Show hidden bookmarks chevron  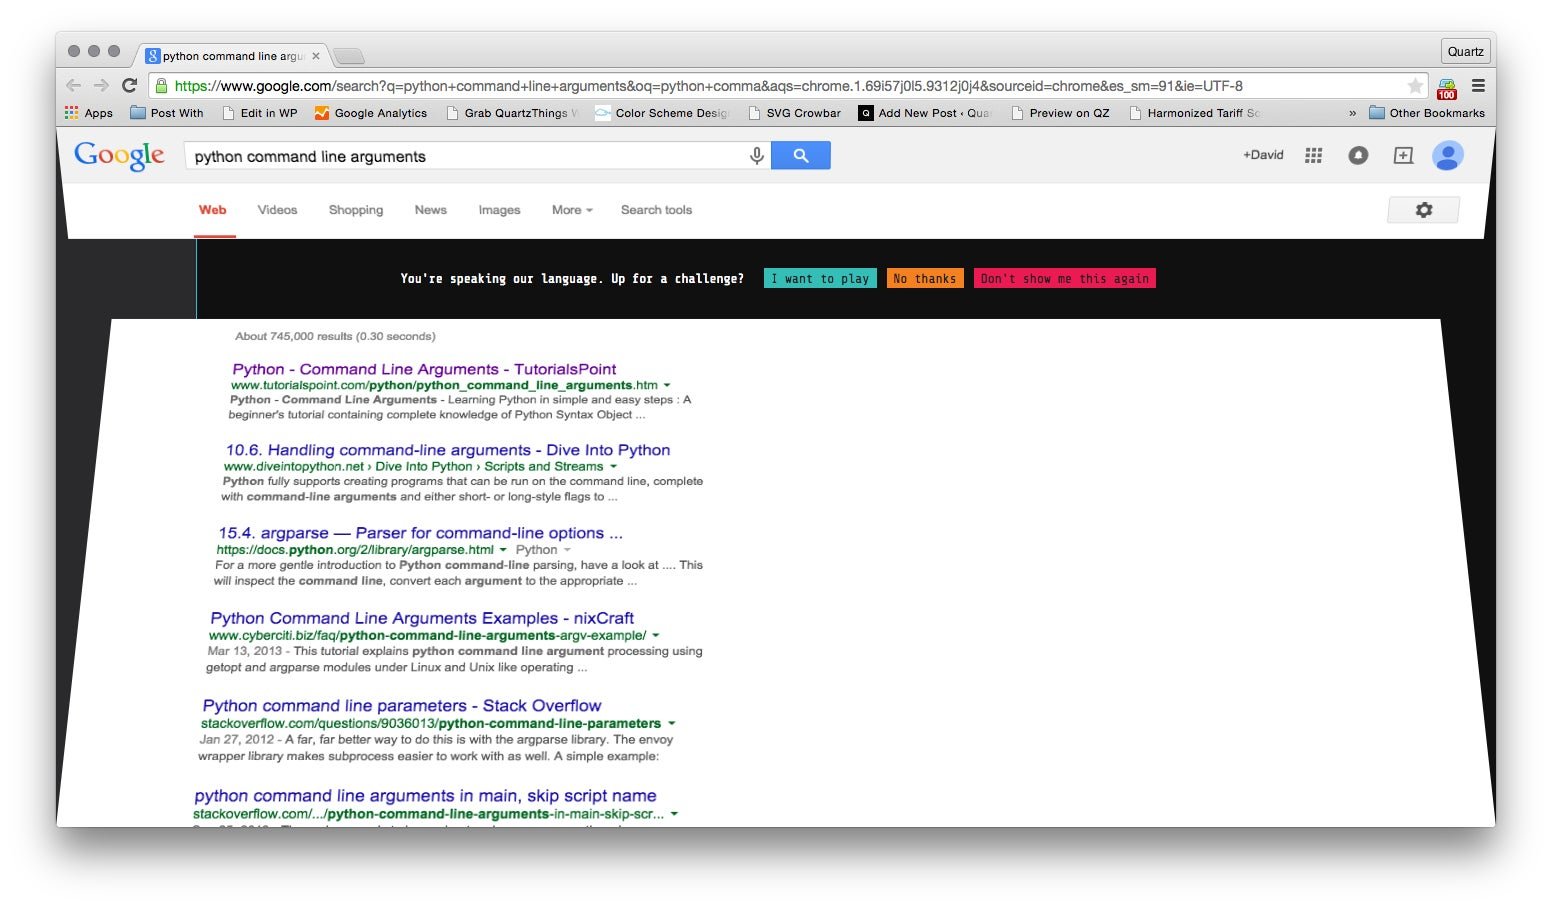[x=1352, y=113]
